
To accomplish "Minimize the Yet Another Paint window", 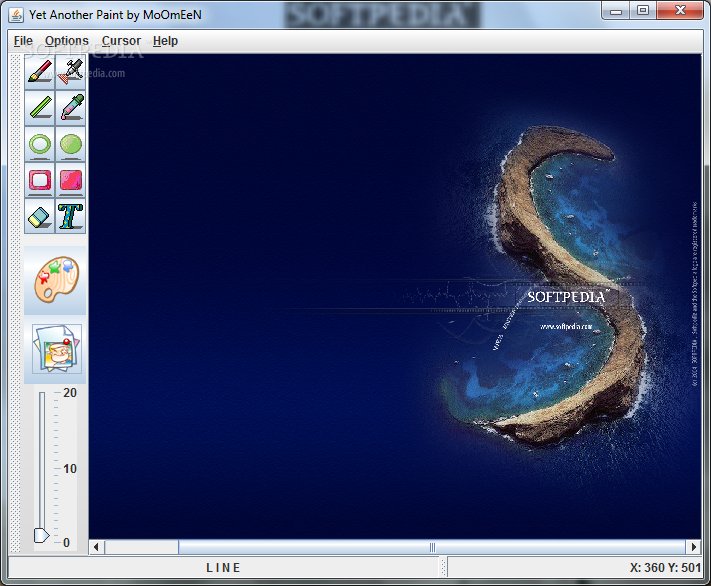I will (616, 10).
